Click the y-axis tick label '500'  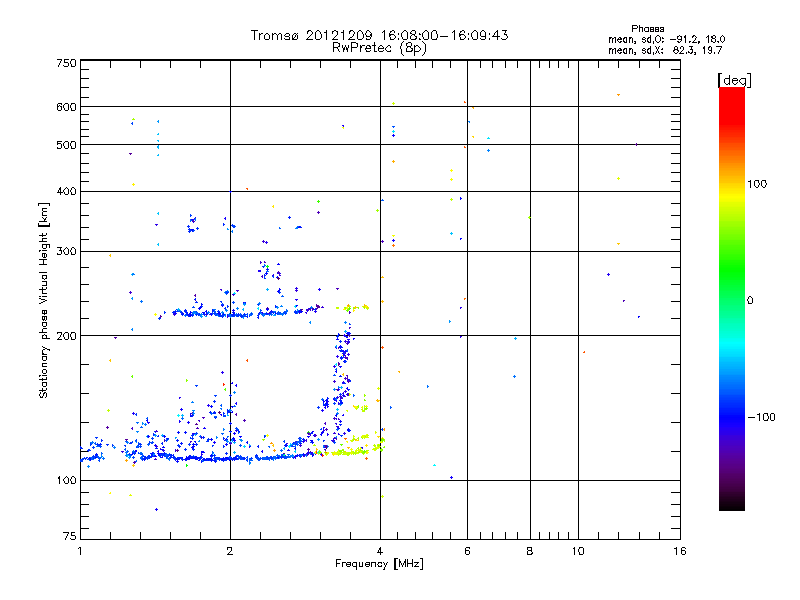click(66, 145)
